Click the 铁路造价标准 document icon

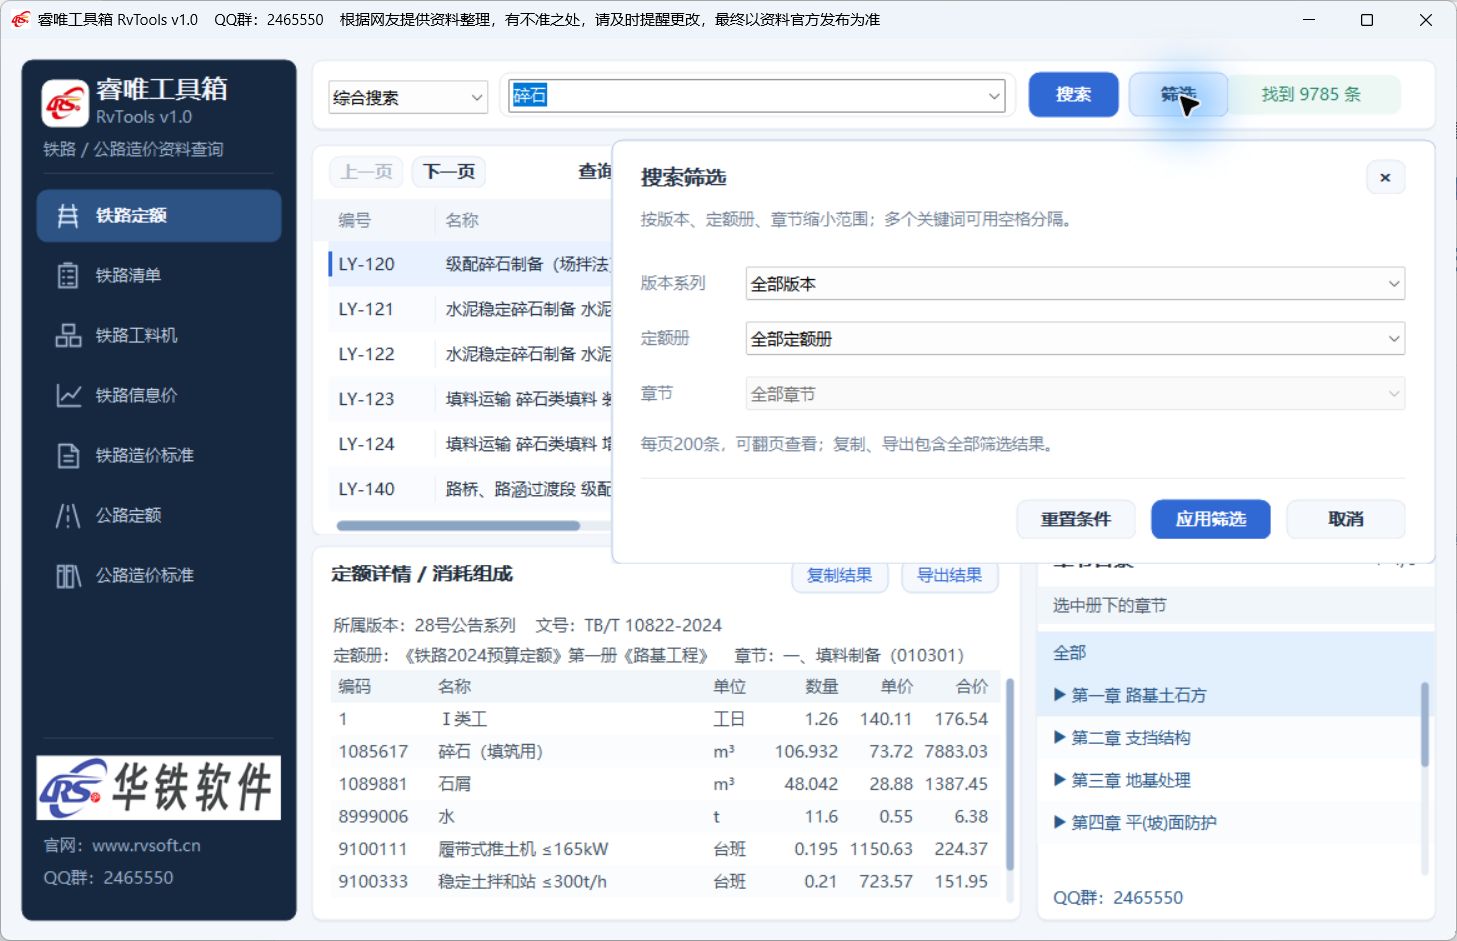coord(68,456)
